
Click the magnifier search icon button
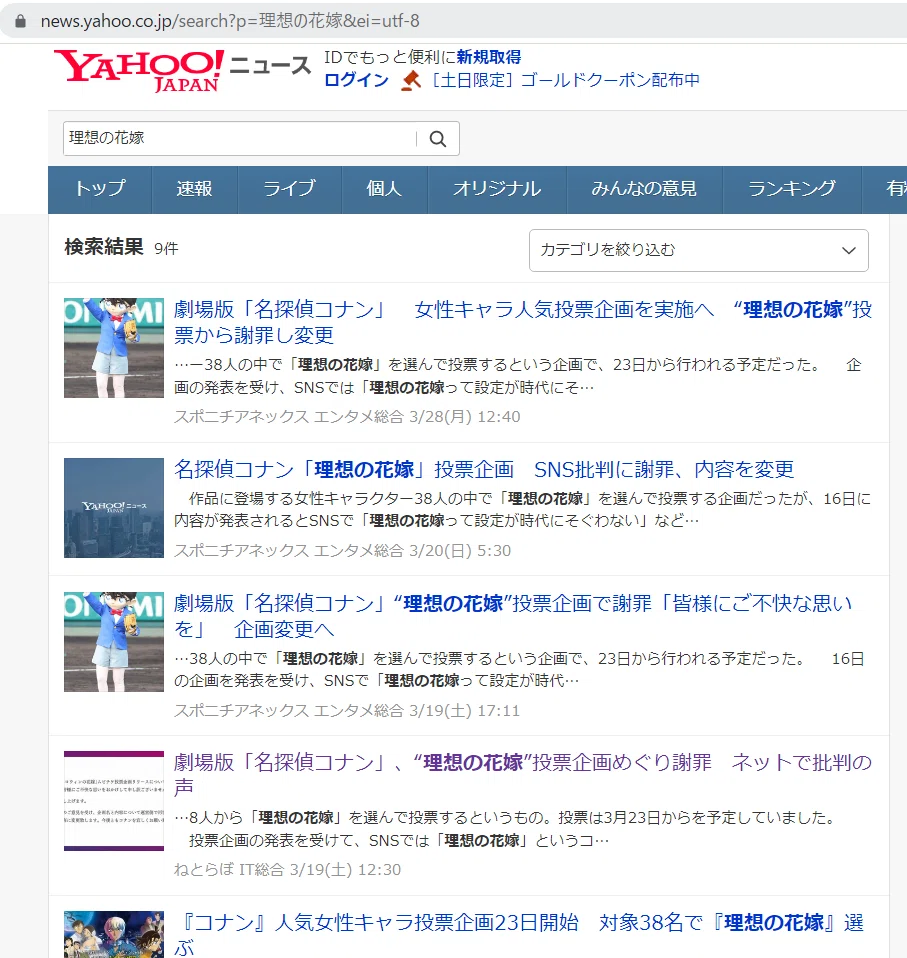[x=437, y=139]
